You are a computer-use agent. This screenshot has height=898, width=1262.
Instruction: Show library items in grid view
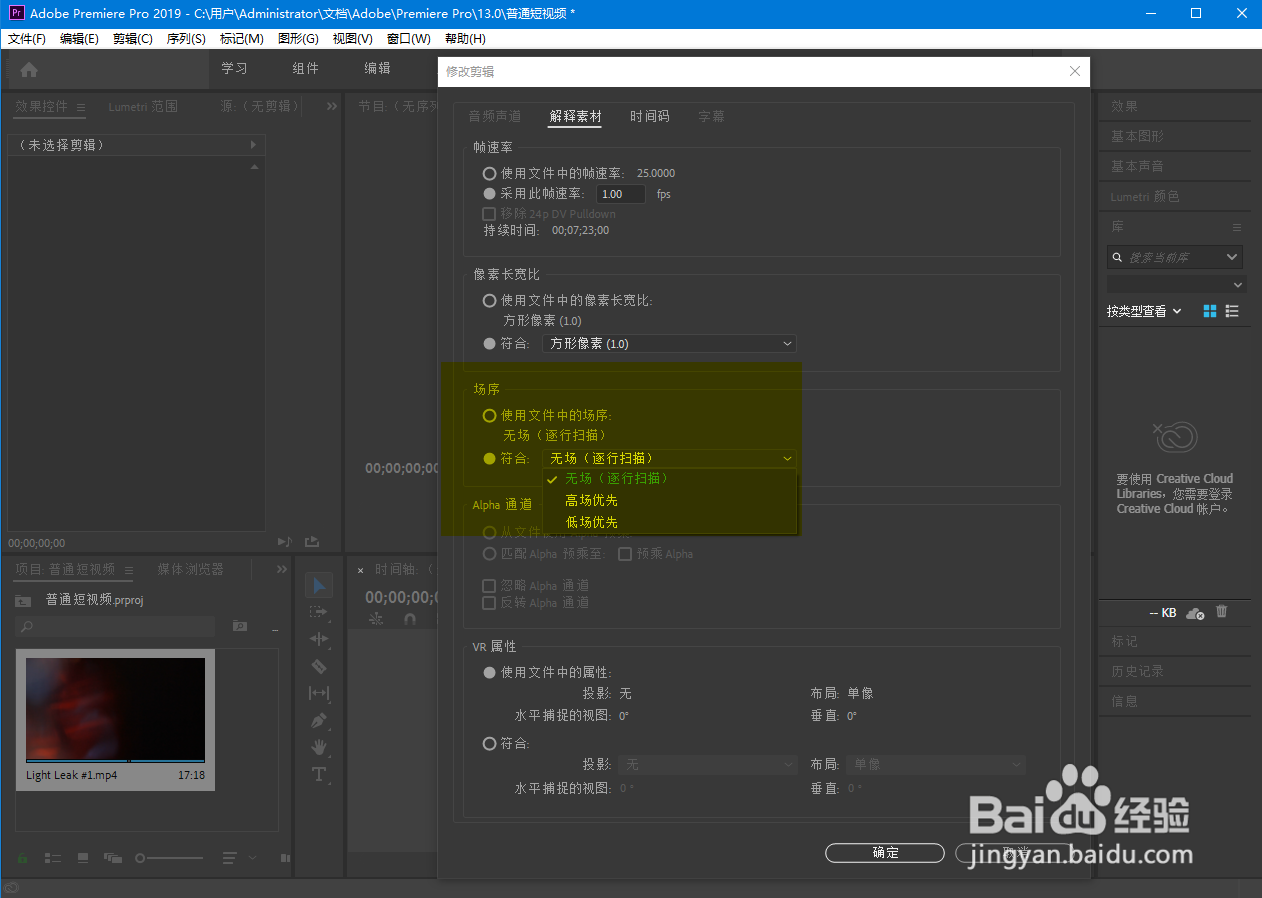pyautogui.click(x=1210, y=311)
